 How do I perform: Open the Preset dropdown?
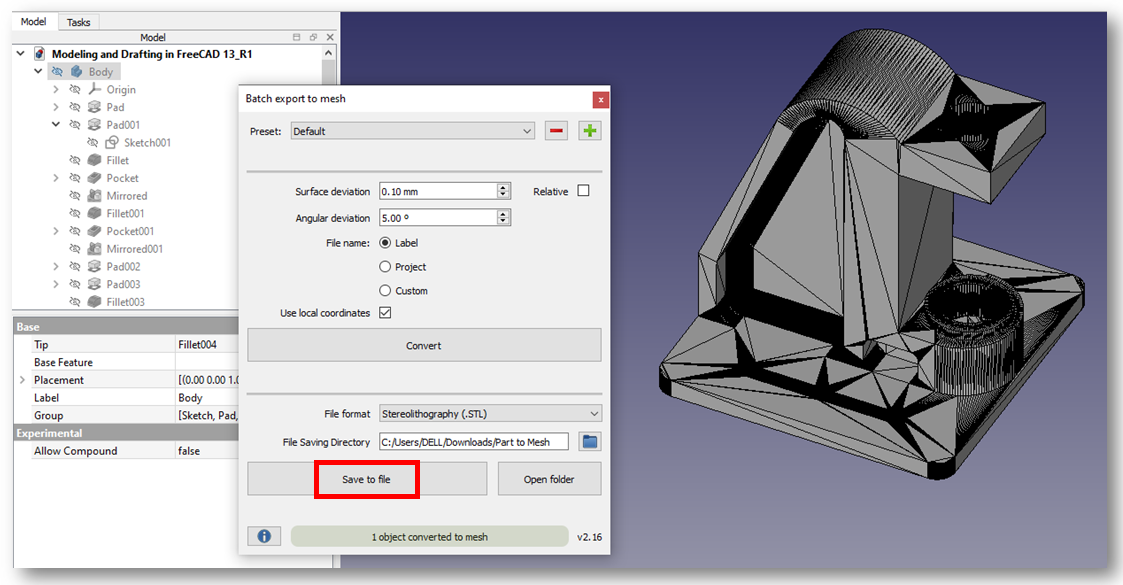coord(413,131)
